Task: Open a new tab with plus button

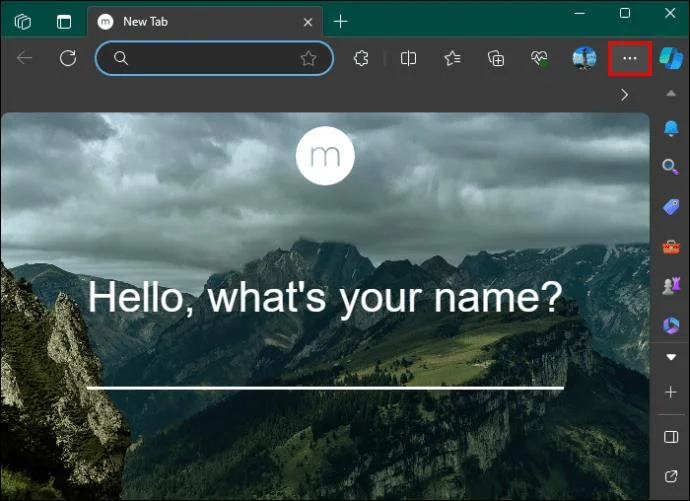Action: point(341,22)
